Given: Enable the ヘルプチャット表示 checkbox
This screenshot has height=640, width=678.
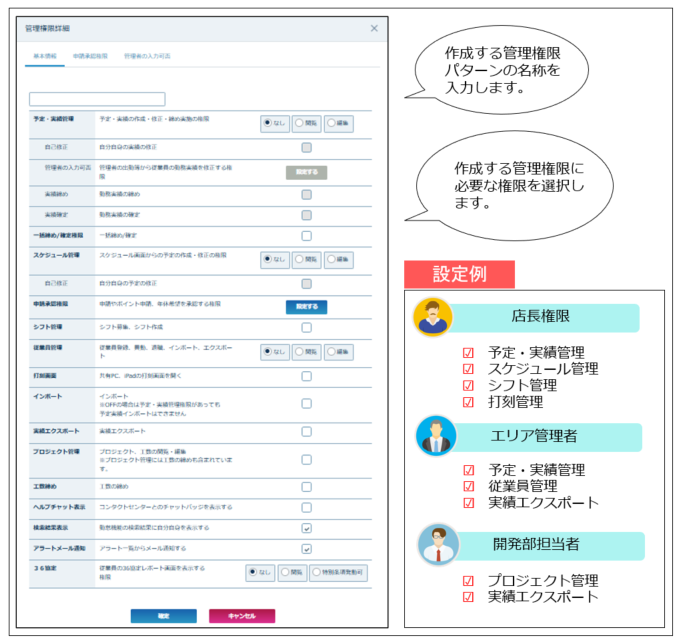Looking at the screenshot, I should (307, 508).
